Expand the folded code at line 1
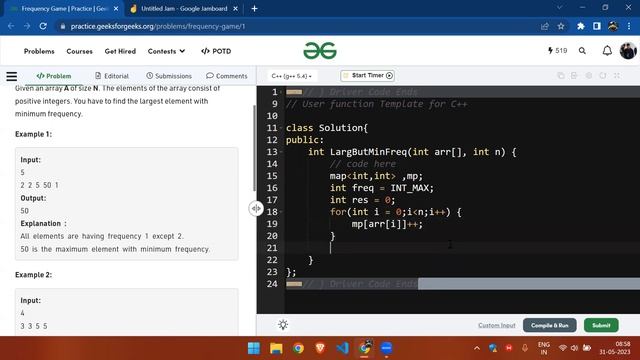640x360 pixels. click(x=294, y=92)
